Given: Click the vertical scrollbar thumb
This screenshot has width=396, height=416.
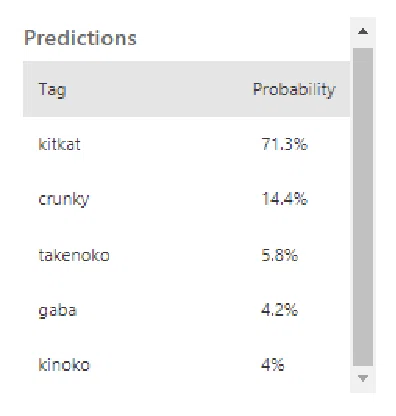Looking at the screenshot, I should (x=363, y=207).
